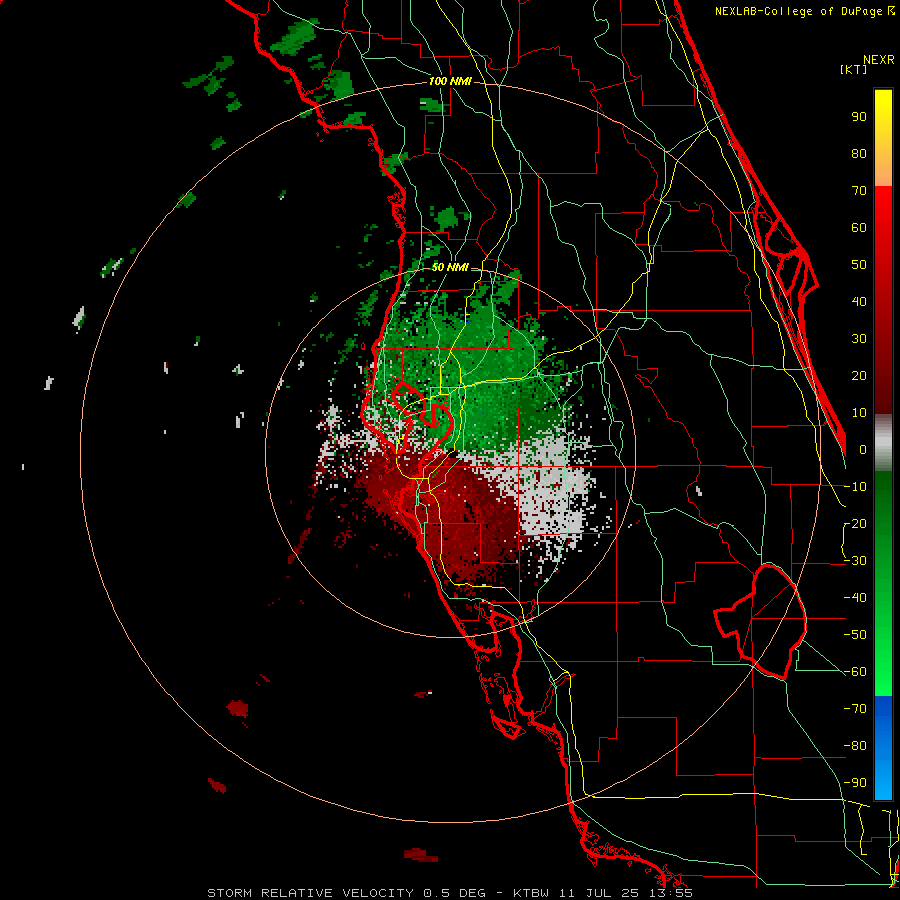Click the -30 scale label

coord(855,561)
